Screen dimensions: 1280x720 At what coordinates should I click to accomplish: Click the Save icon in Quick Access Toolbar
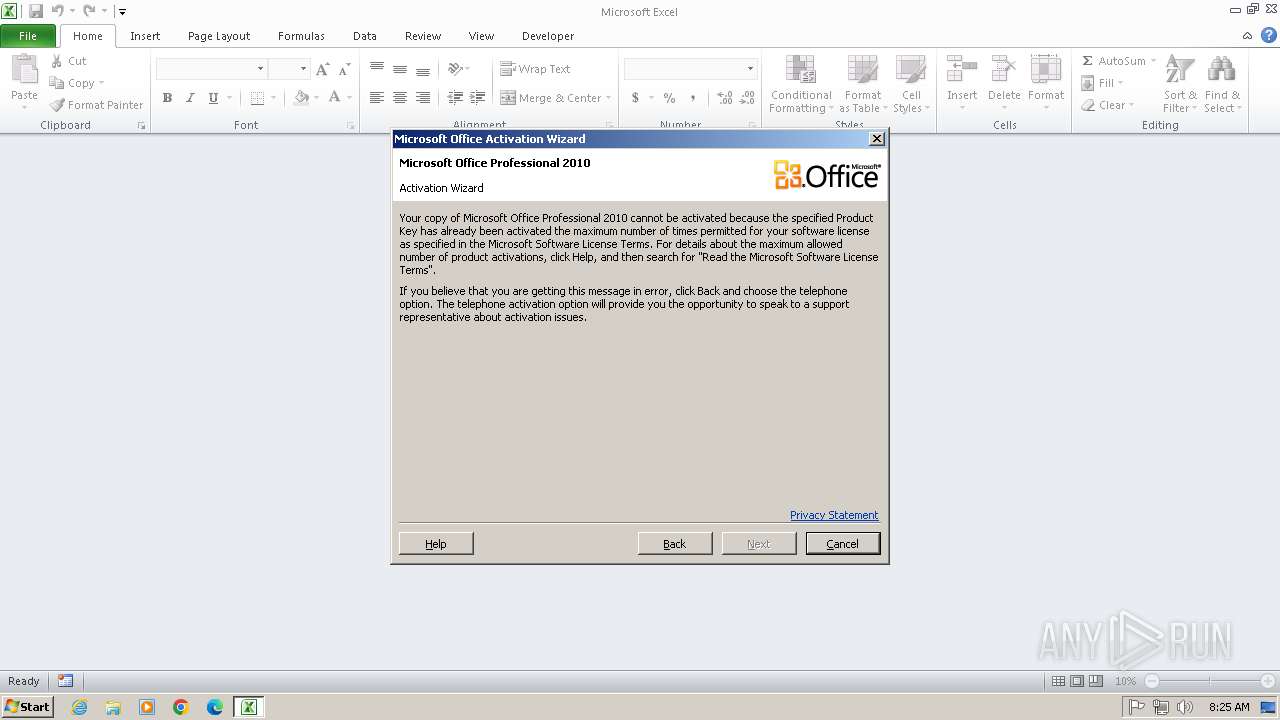point(36,11)
